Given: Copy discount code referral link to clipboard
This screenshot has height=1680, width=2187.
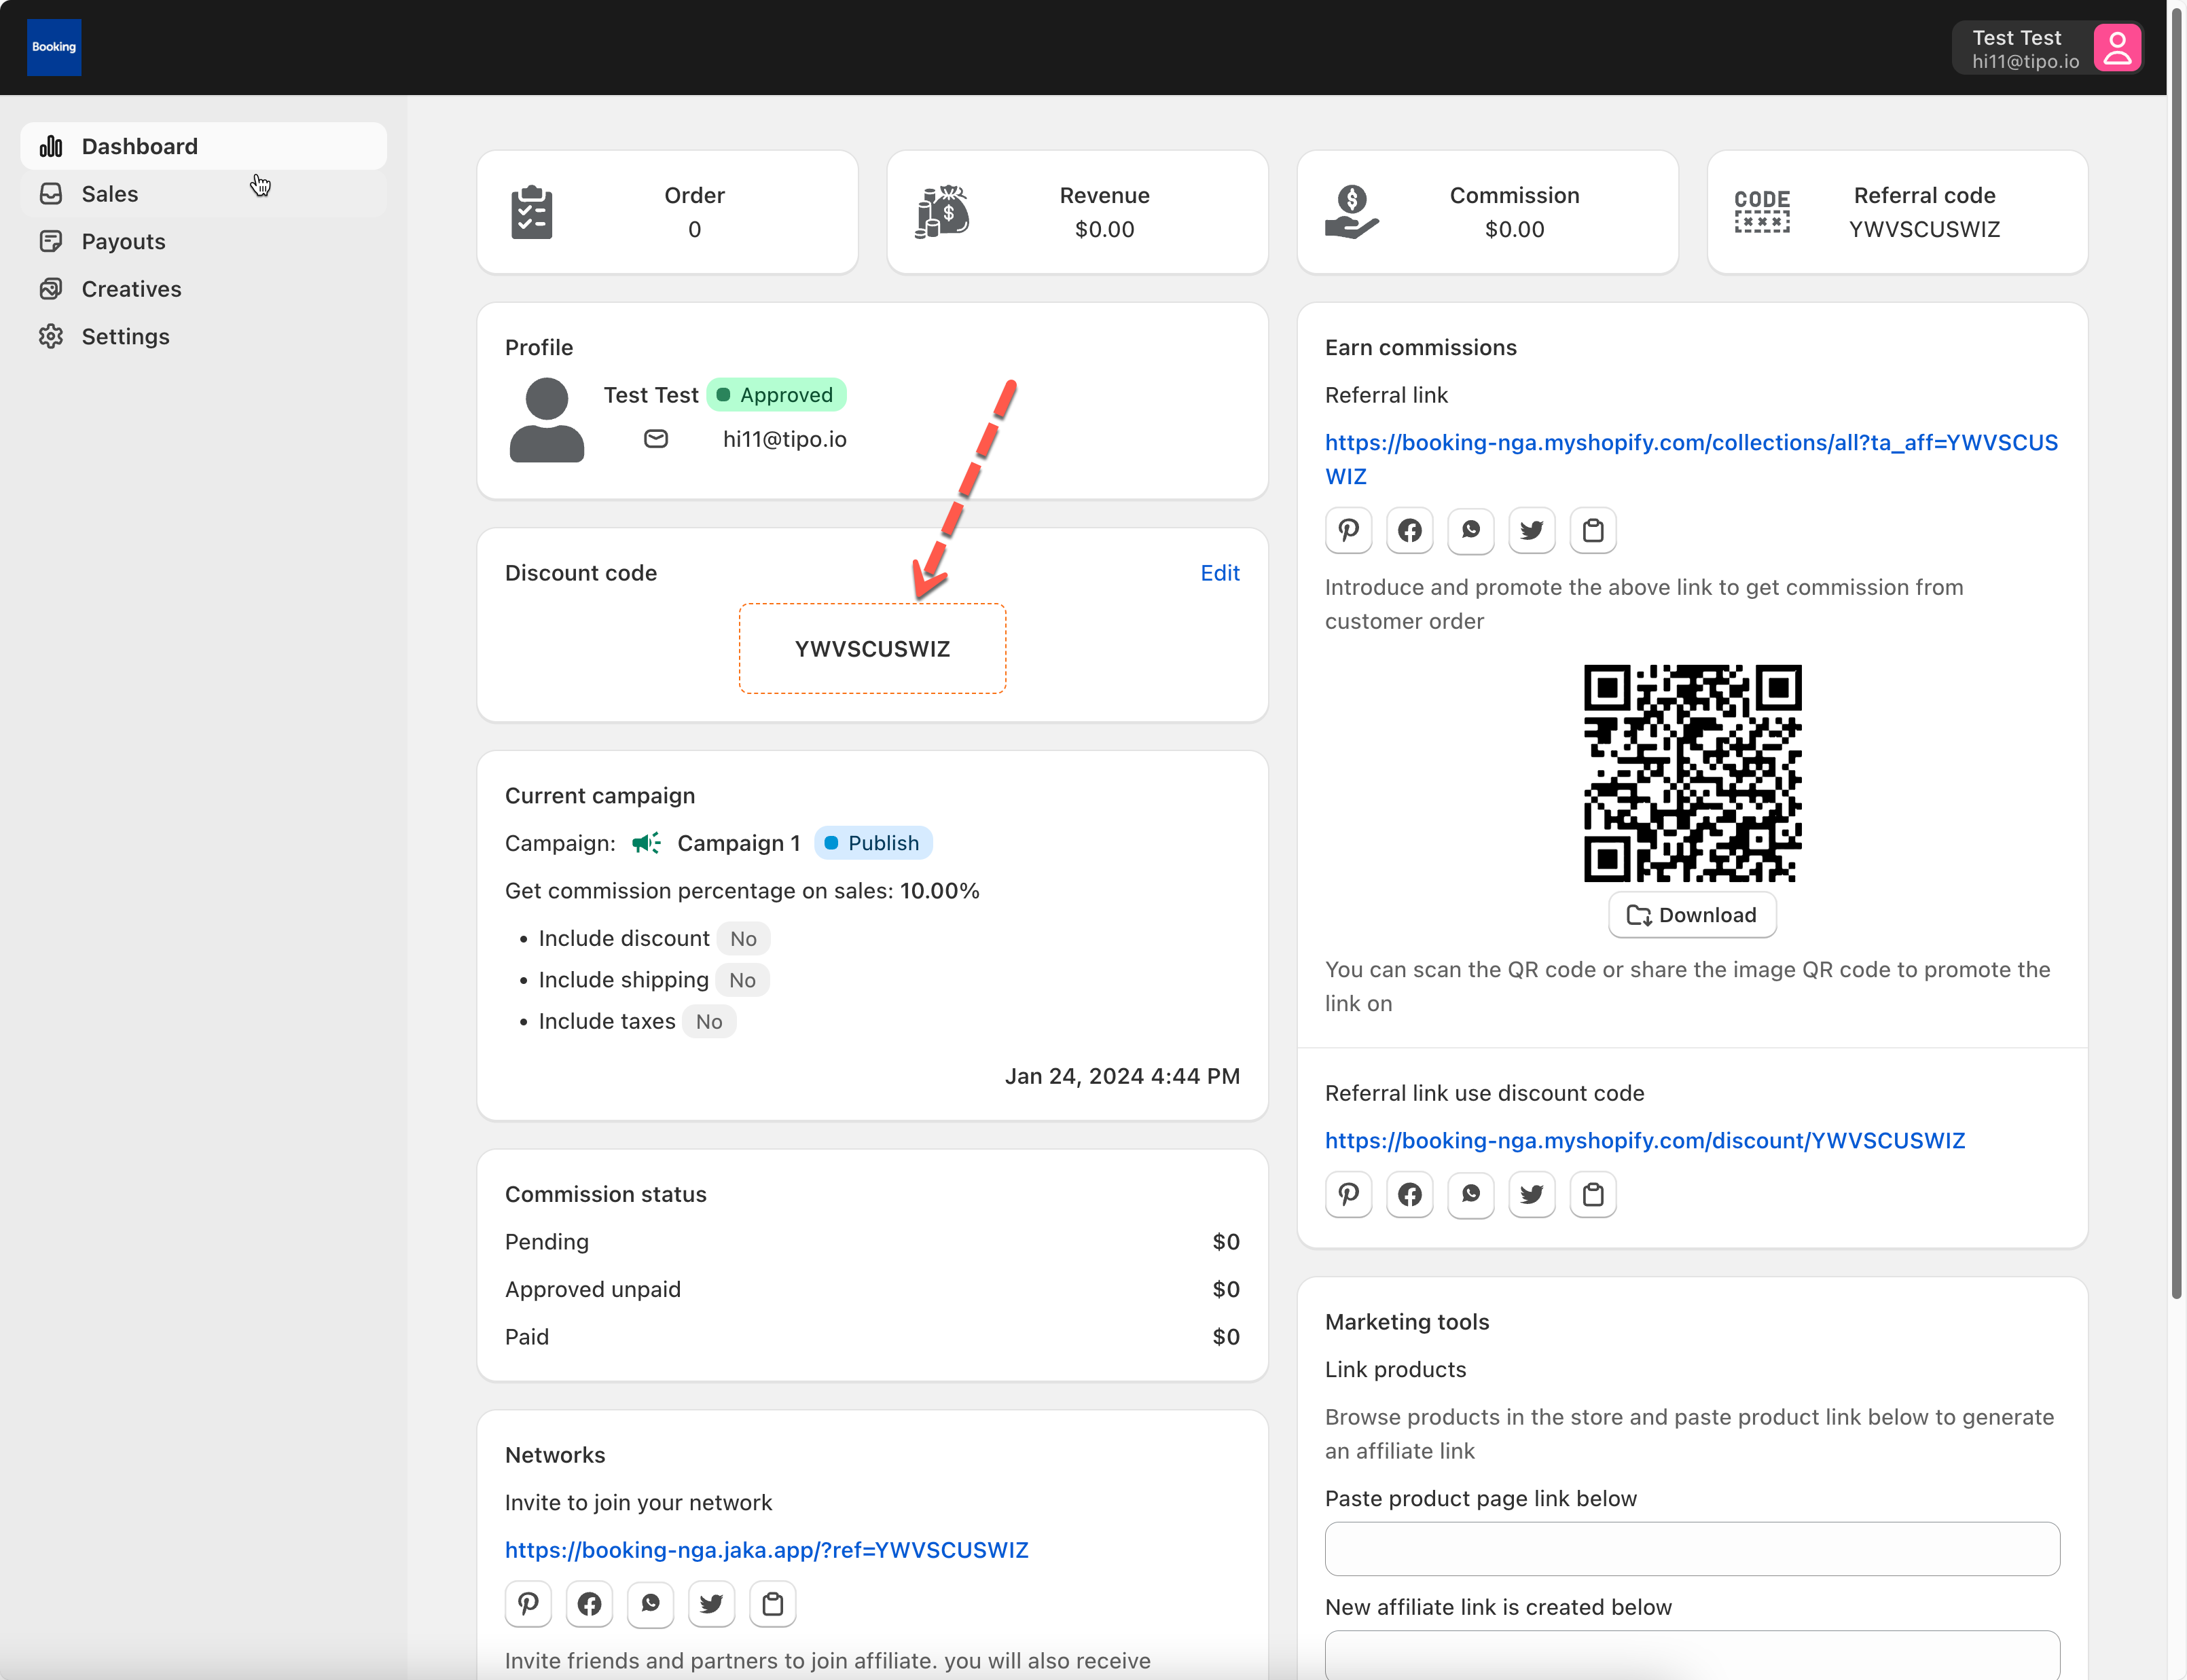Looking at the screenshot, I should tap(1592, 1194).
